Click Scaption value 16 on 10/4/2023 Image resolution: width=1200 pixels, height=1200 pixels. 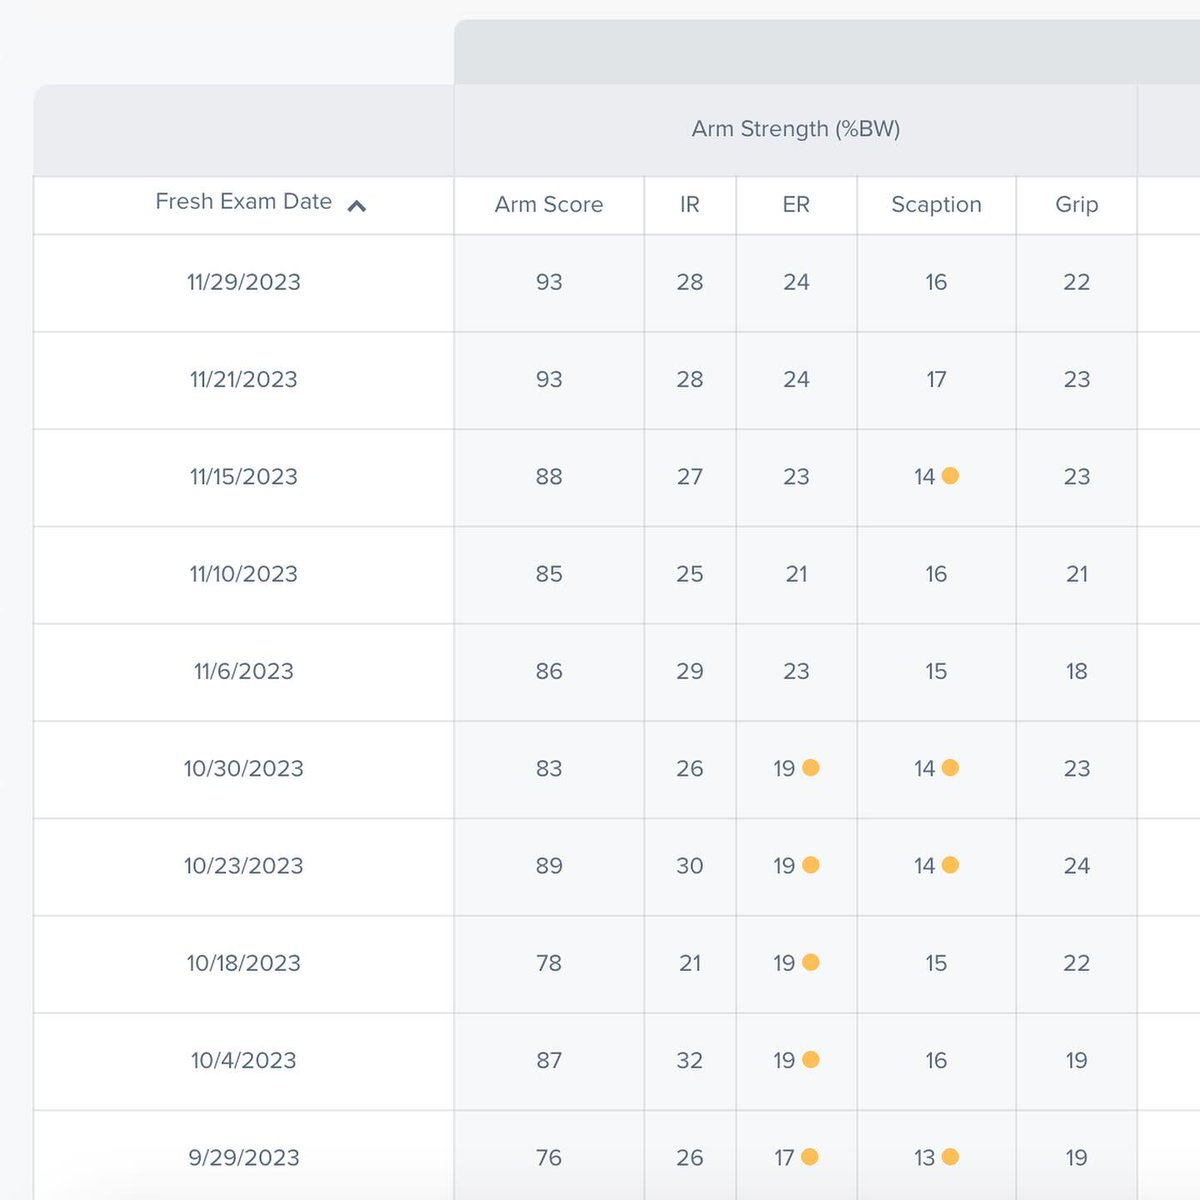coord(936,1061)
